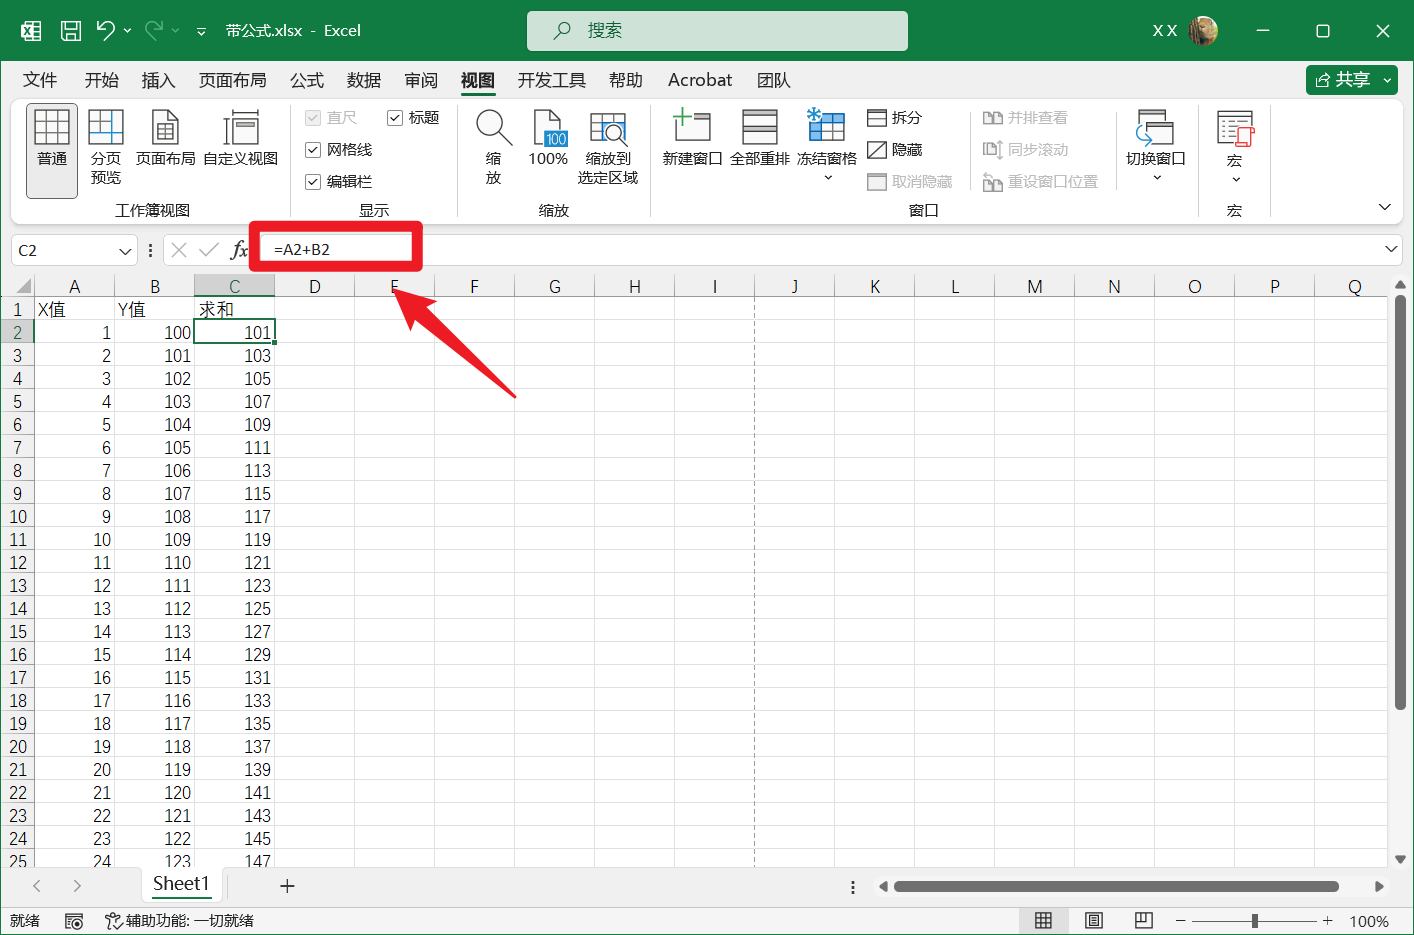Image resolution: width=1414 pixels, height=935 pixels.
Task: Open the Name Box dropdown arrow
Action: click(125, 251)
